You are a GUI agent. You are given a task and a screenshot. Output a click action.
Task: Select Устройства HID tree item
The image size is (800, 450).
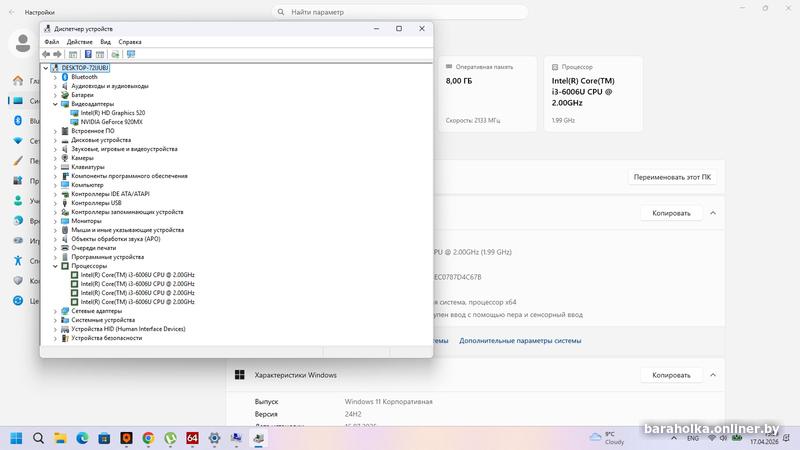[128, 329]
